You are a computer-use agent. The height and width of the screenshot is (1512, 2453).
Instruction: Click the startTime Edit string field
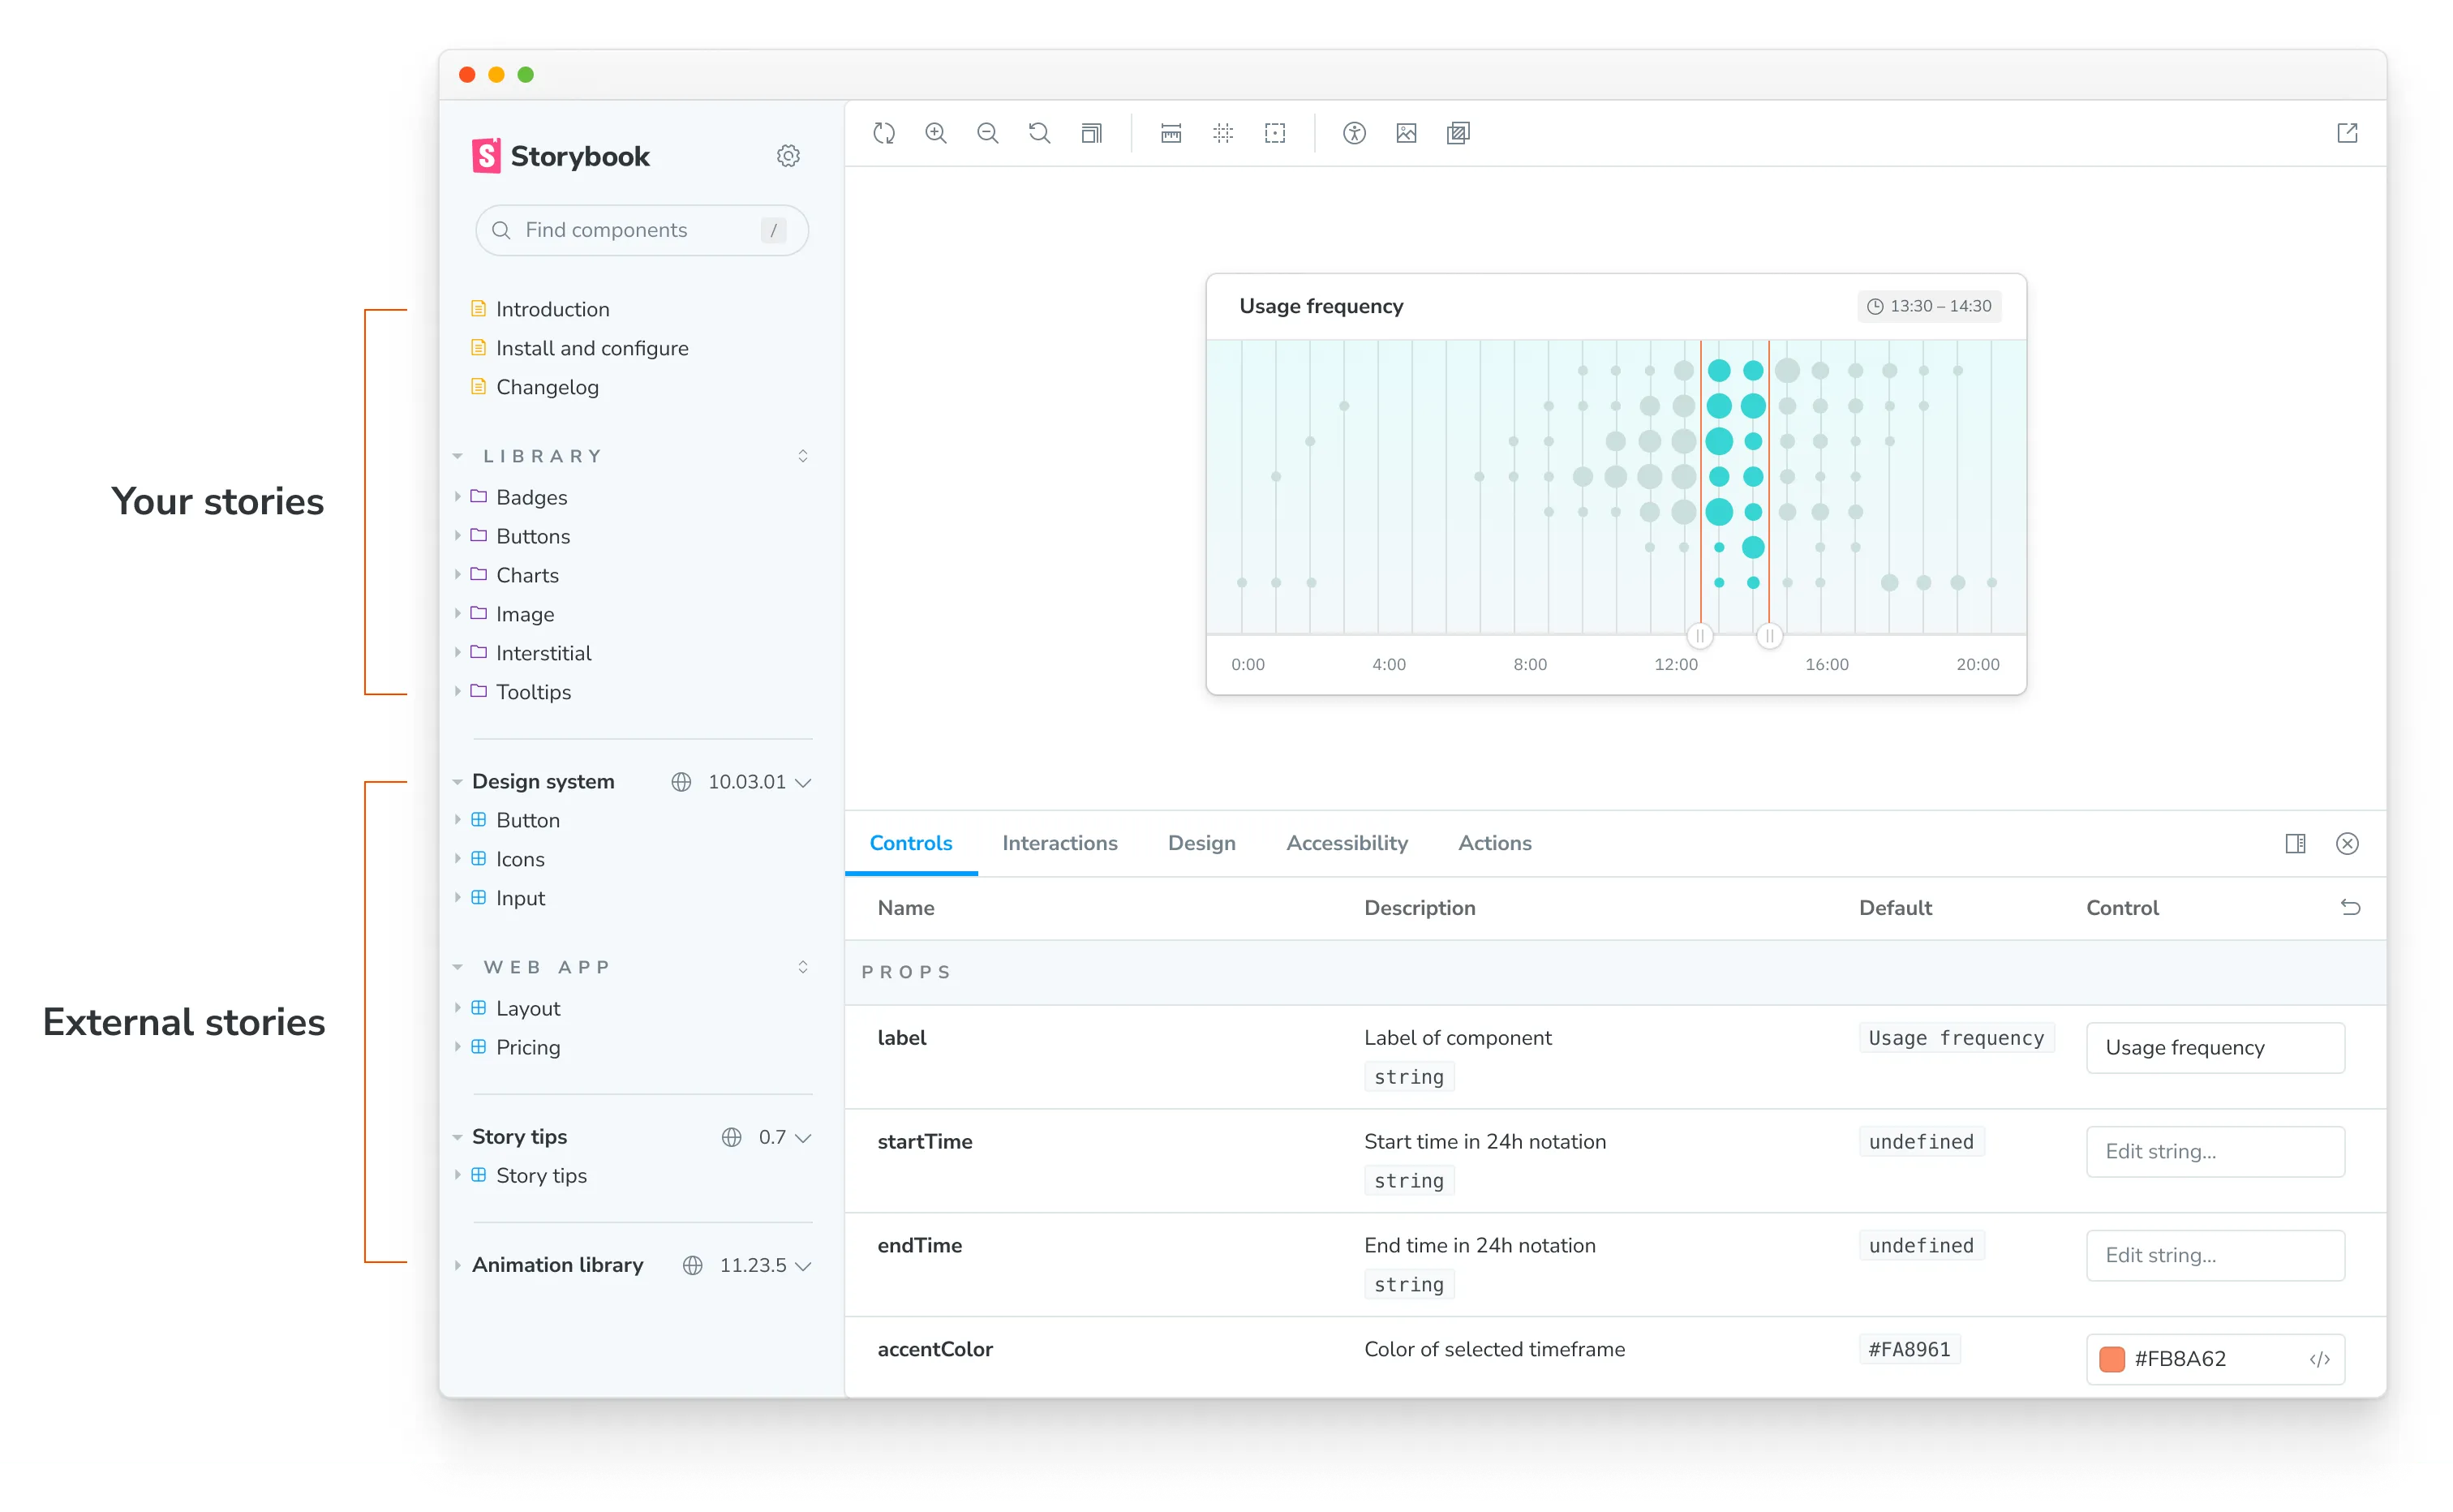click(x=2215, y=1151)
